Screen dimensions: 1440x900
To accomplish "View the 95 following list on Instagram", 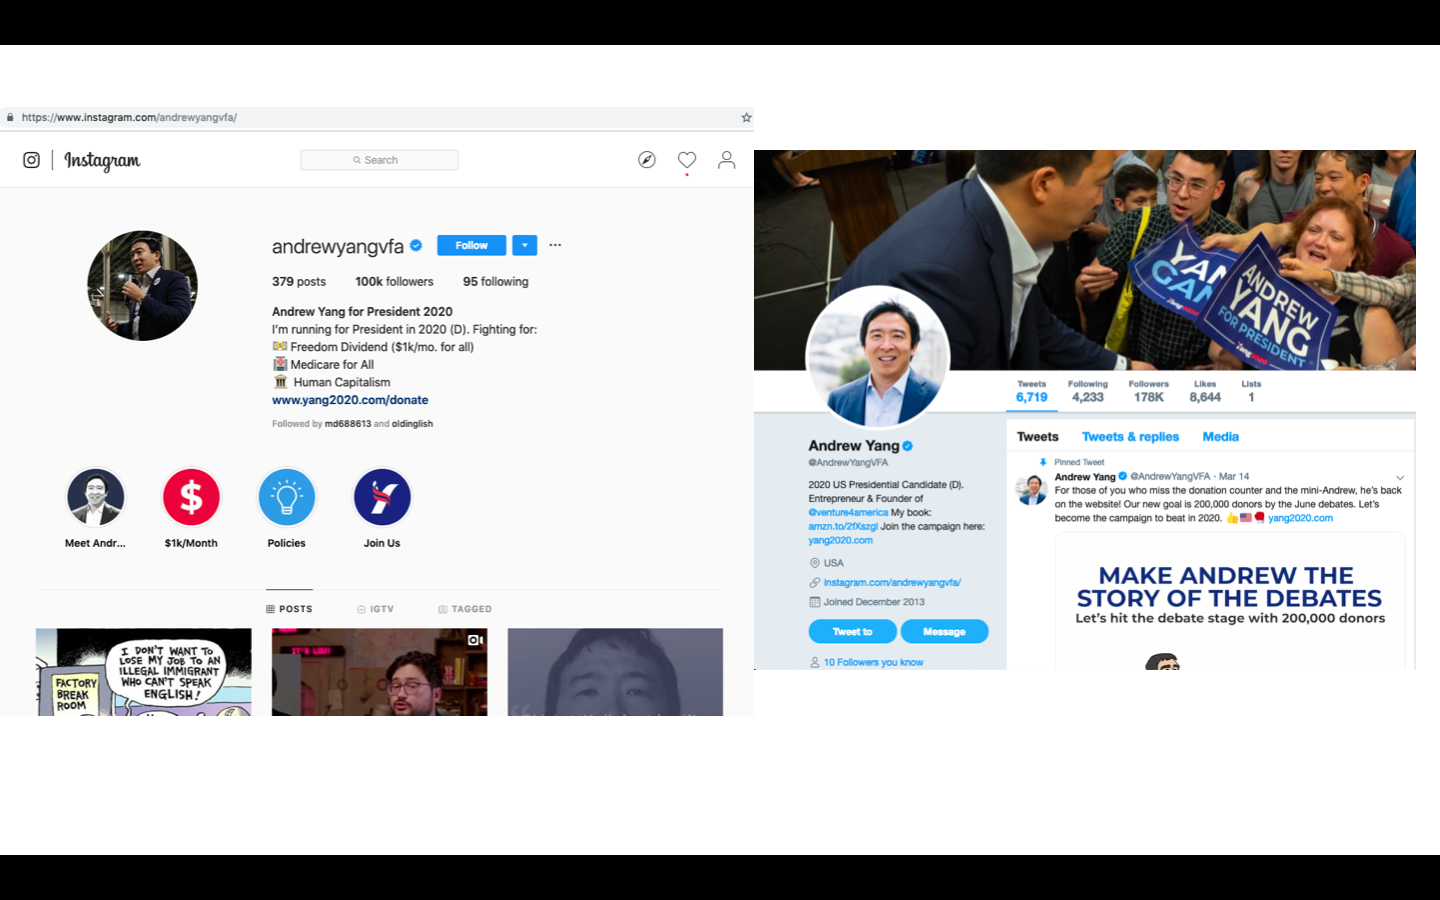I will tap(496, 282).
